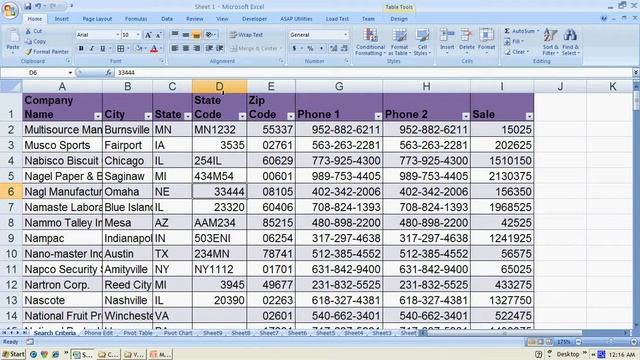Open the Zip Code filter dropdown
This screenshot has height=360, width=640.
click(290, 116)
